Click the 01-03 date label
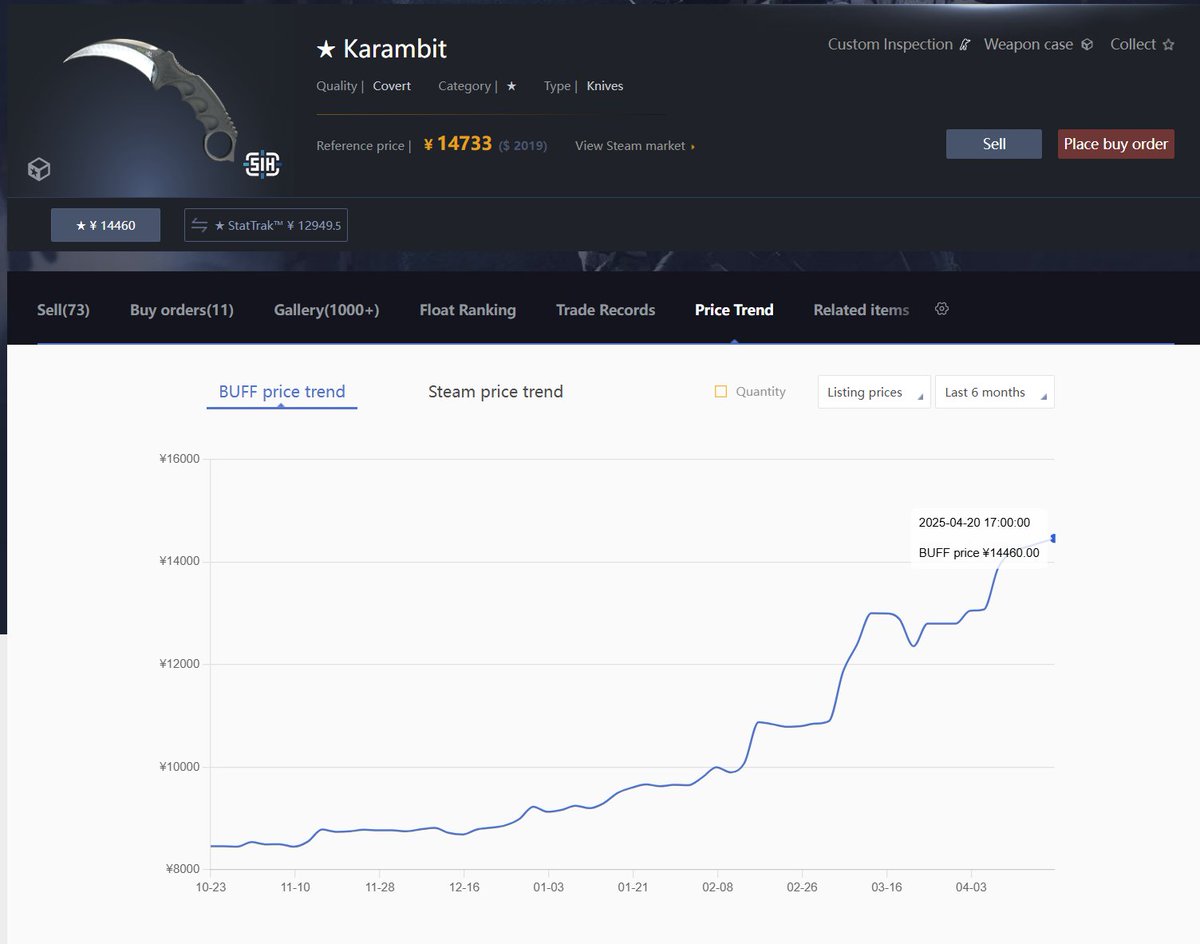Image resolution: width=1200 pixels, height=944 pixels. click(549, 887)
